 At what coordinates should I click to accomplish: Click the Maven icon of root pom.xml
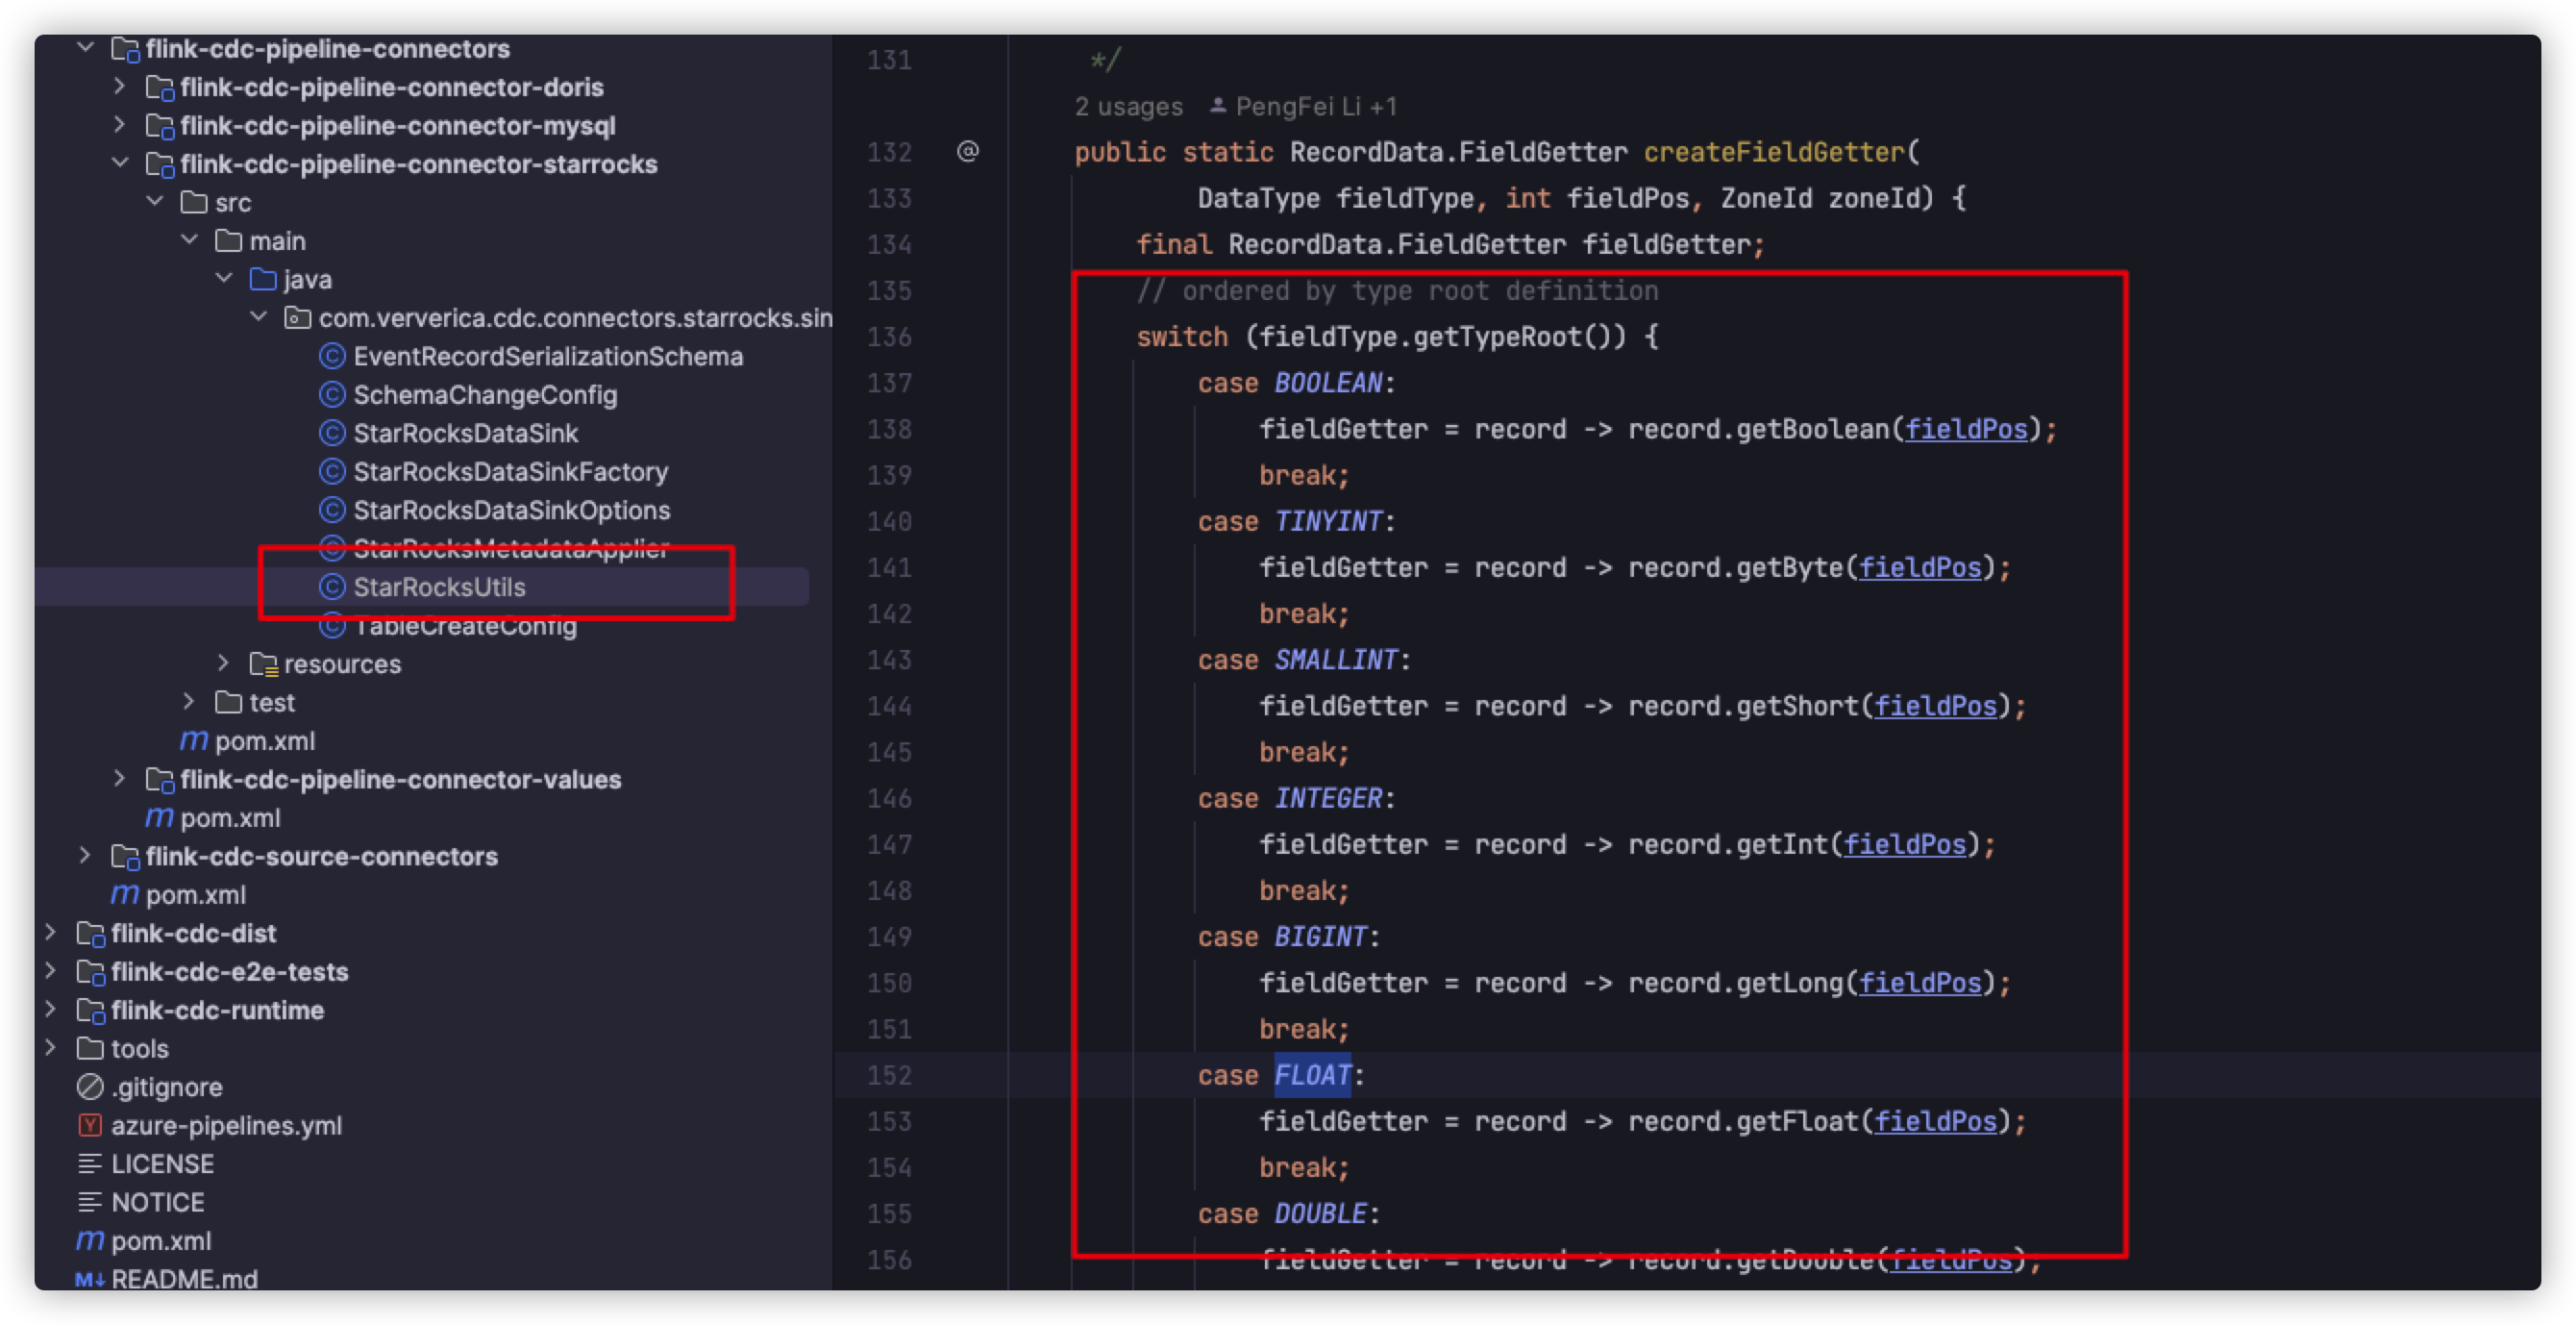click(90, 1241)
